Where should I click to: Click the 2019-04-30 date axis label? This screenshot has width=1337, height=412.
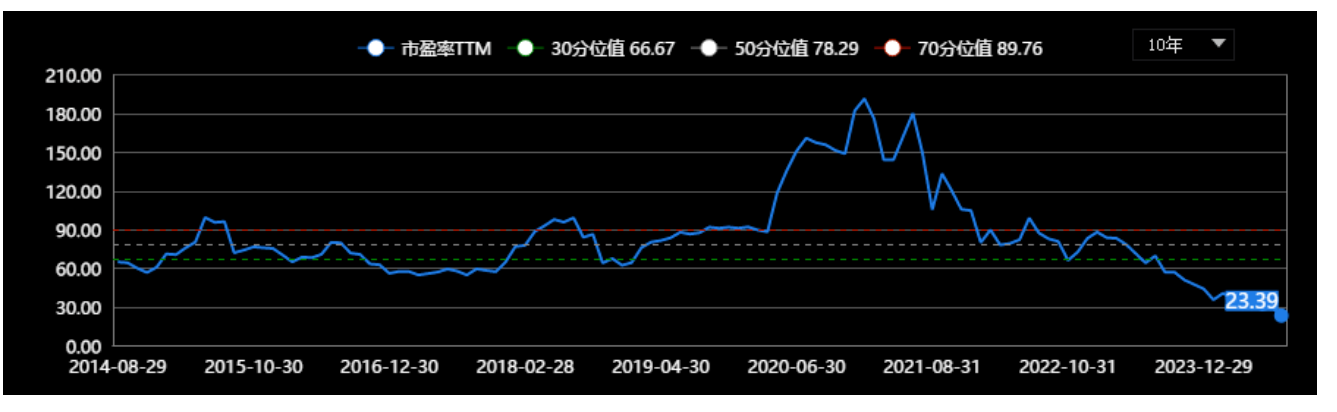661,366
